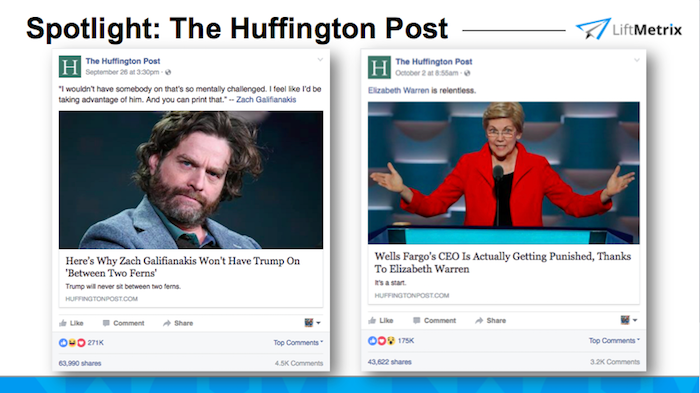Open Top Comments dropdown on right post
Viewport: 700px width, 393px height.
click(614, 340)
